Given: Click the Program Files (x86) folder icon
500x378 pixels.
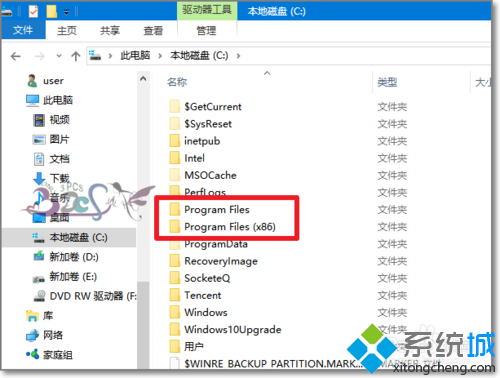Looking at the screenshot, I should 175,227.
